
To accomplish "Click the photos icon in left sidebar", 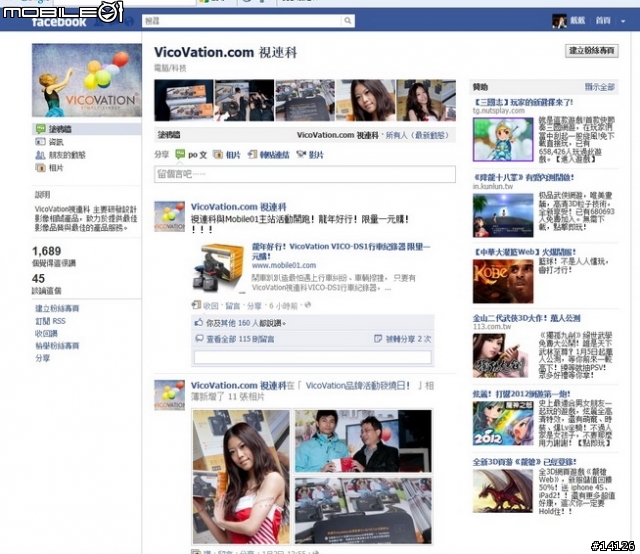I will coord(40,168).
